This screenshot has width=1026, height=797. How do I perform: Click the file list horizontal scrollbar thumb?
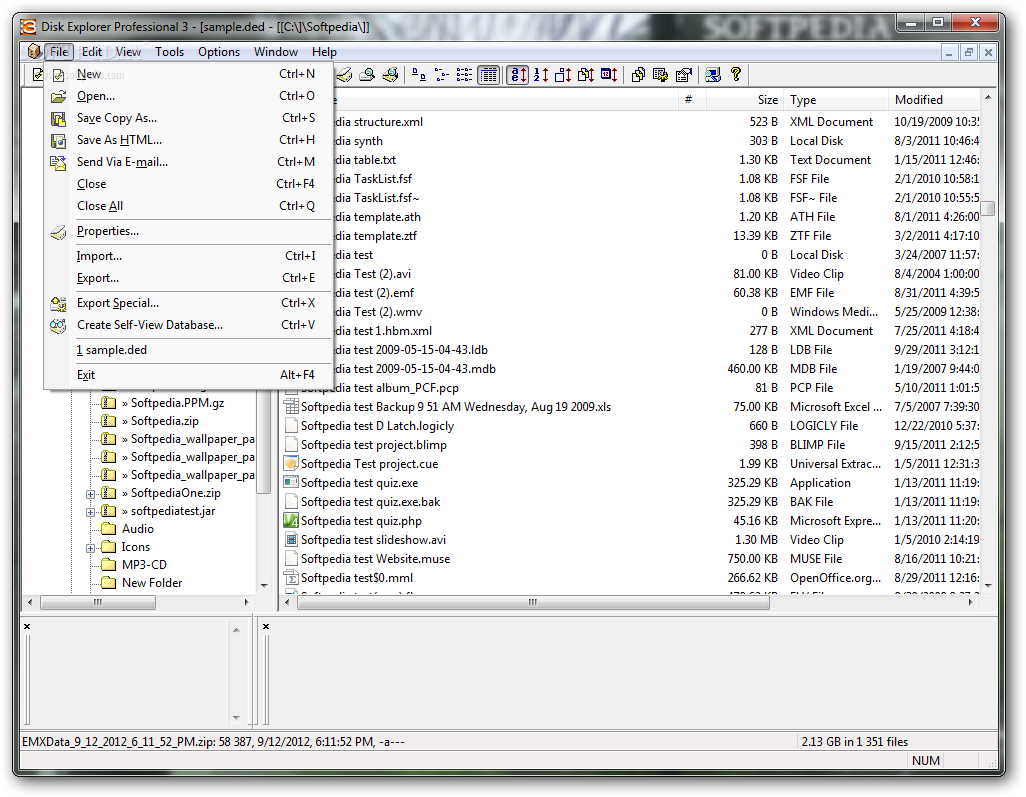[533, 603]
